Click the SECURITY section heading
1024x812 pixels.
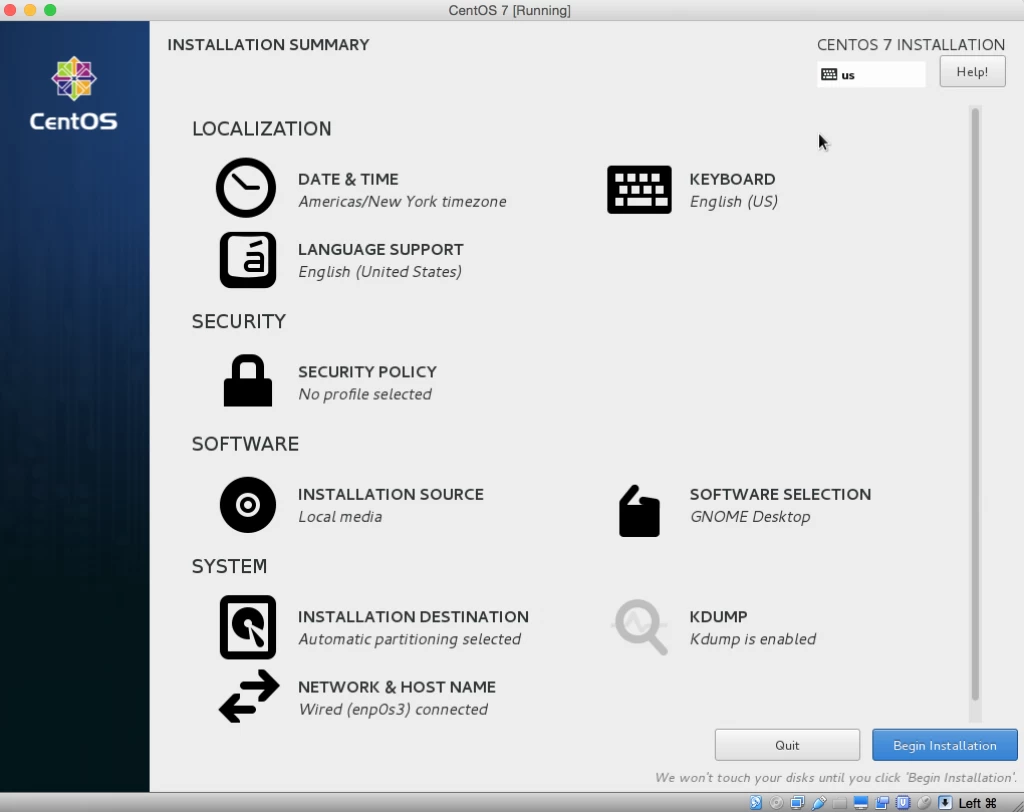[238, 321]
